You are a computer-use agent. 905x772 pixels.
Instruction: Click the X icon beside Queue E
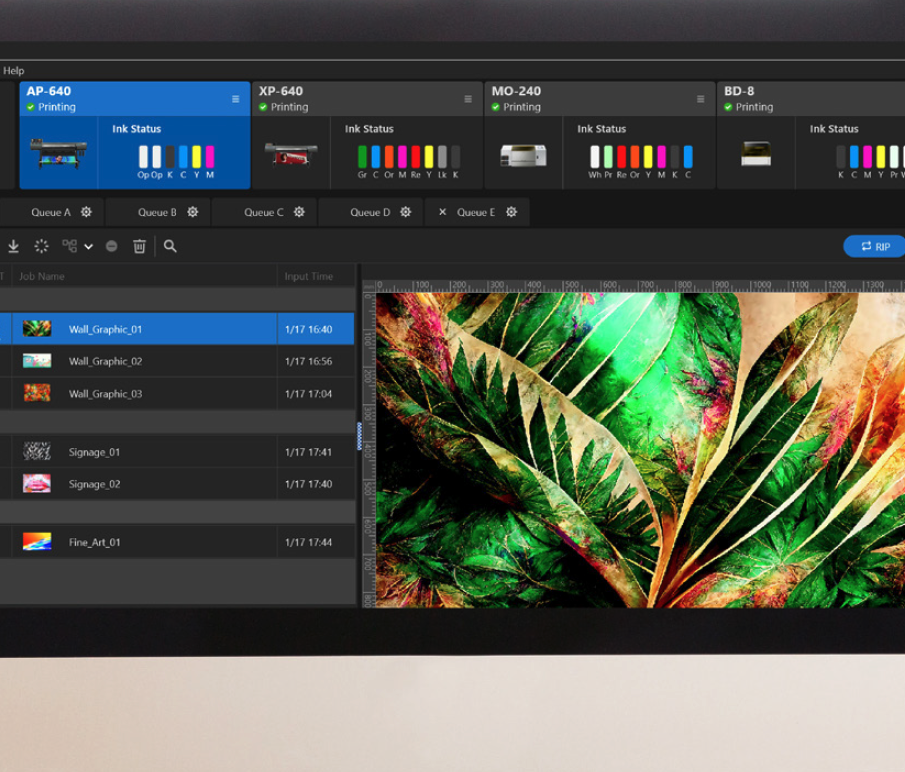coord(443,212)
